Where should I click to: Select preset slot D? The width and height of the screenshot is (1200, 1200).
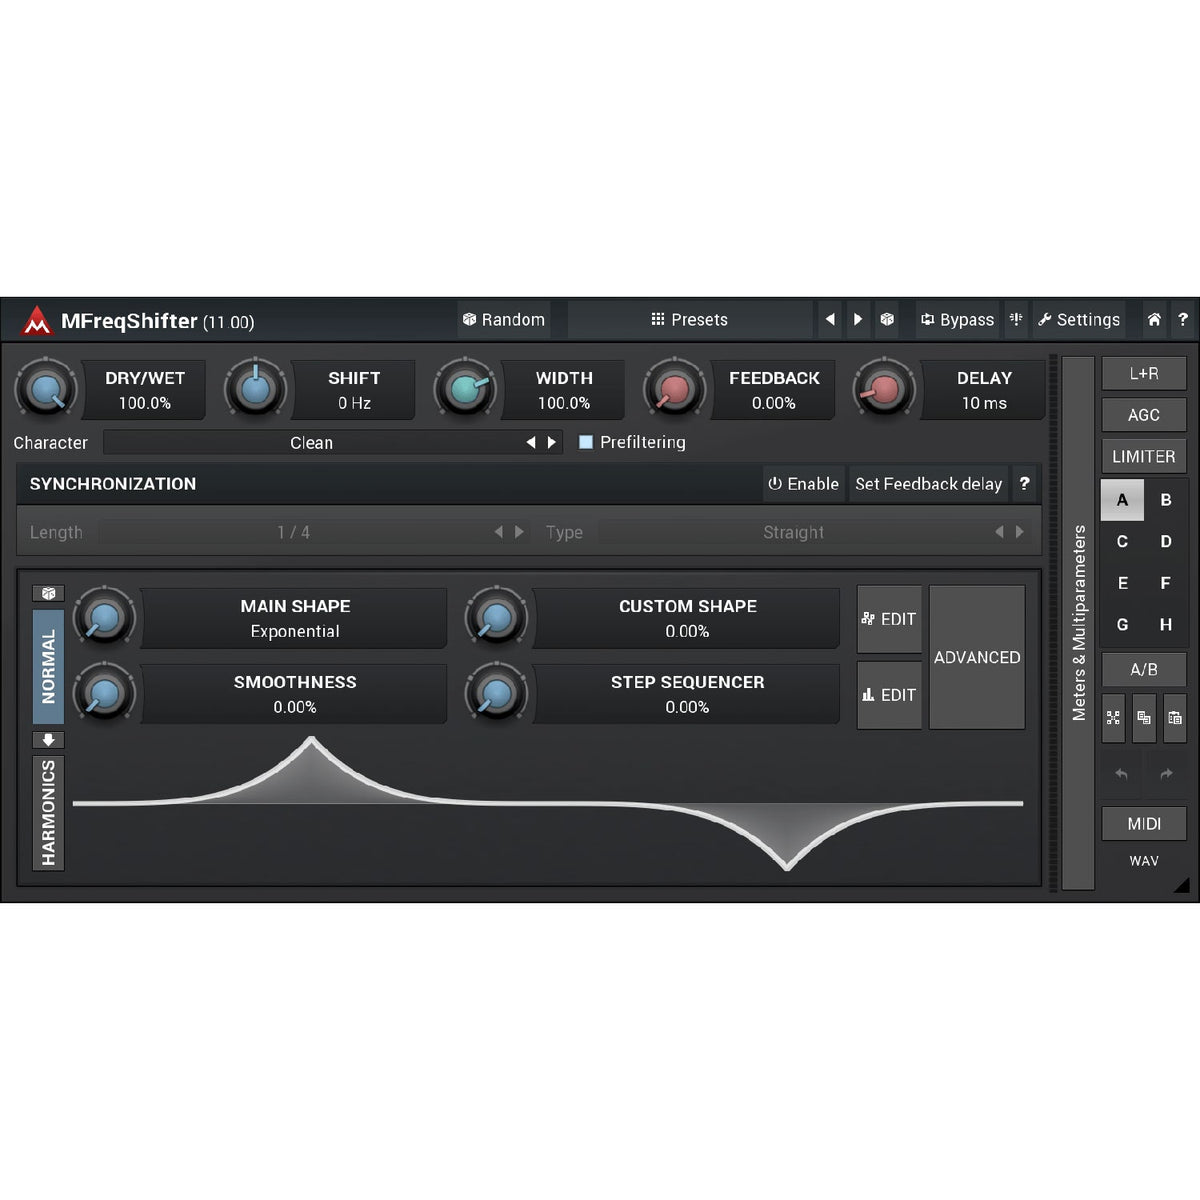1166,542
